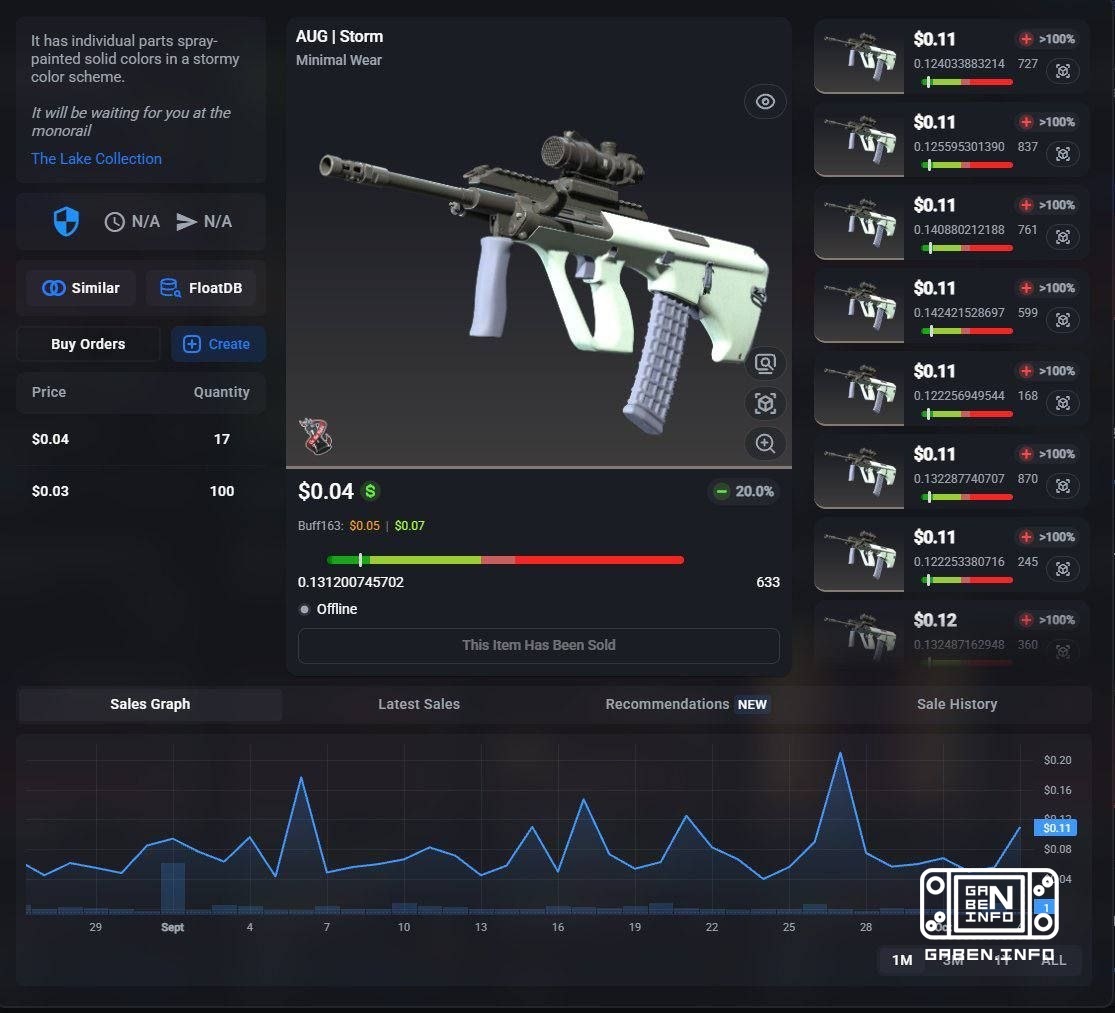This screenshot has height=1013, width=1115.
Task: Switch to the Latest Sales tab
Action: (419, 704)
